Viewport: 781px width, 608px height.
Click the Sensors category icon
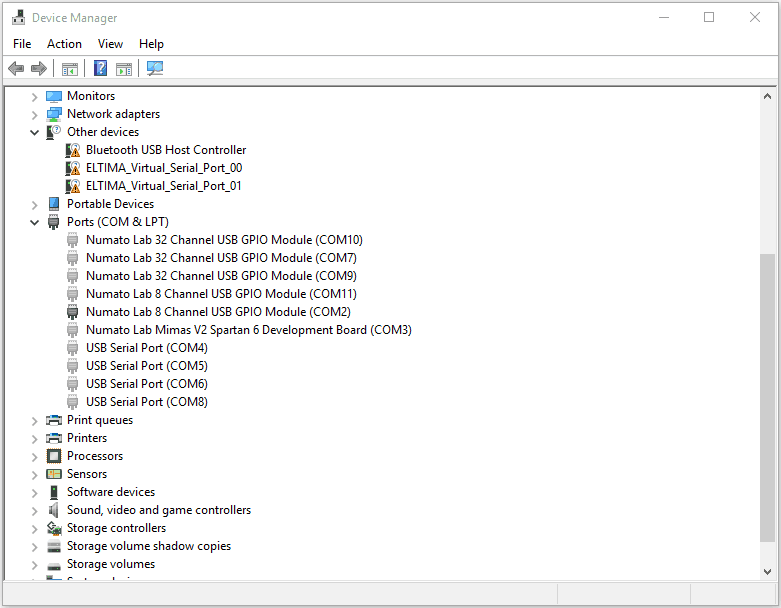coord(54,474)
